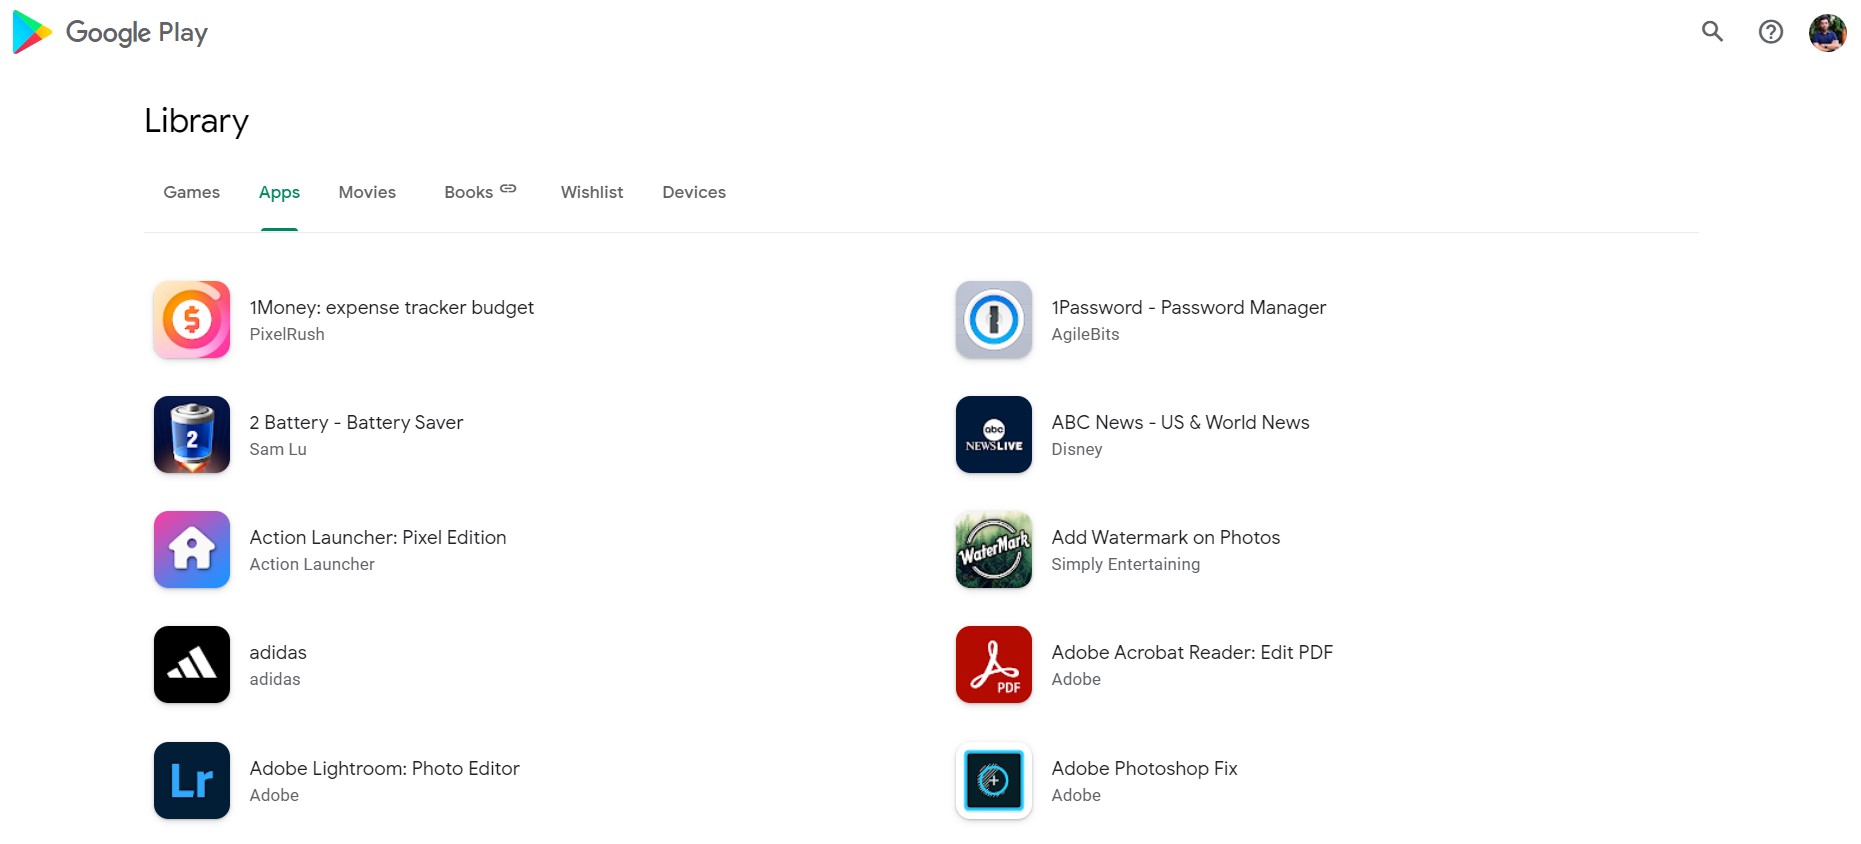Click the Add Watermark on Photos title
The width and height of the screenshot is (1861, 844).
click(1165, 538)
